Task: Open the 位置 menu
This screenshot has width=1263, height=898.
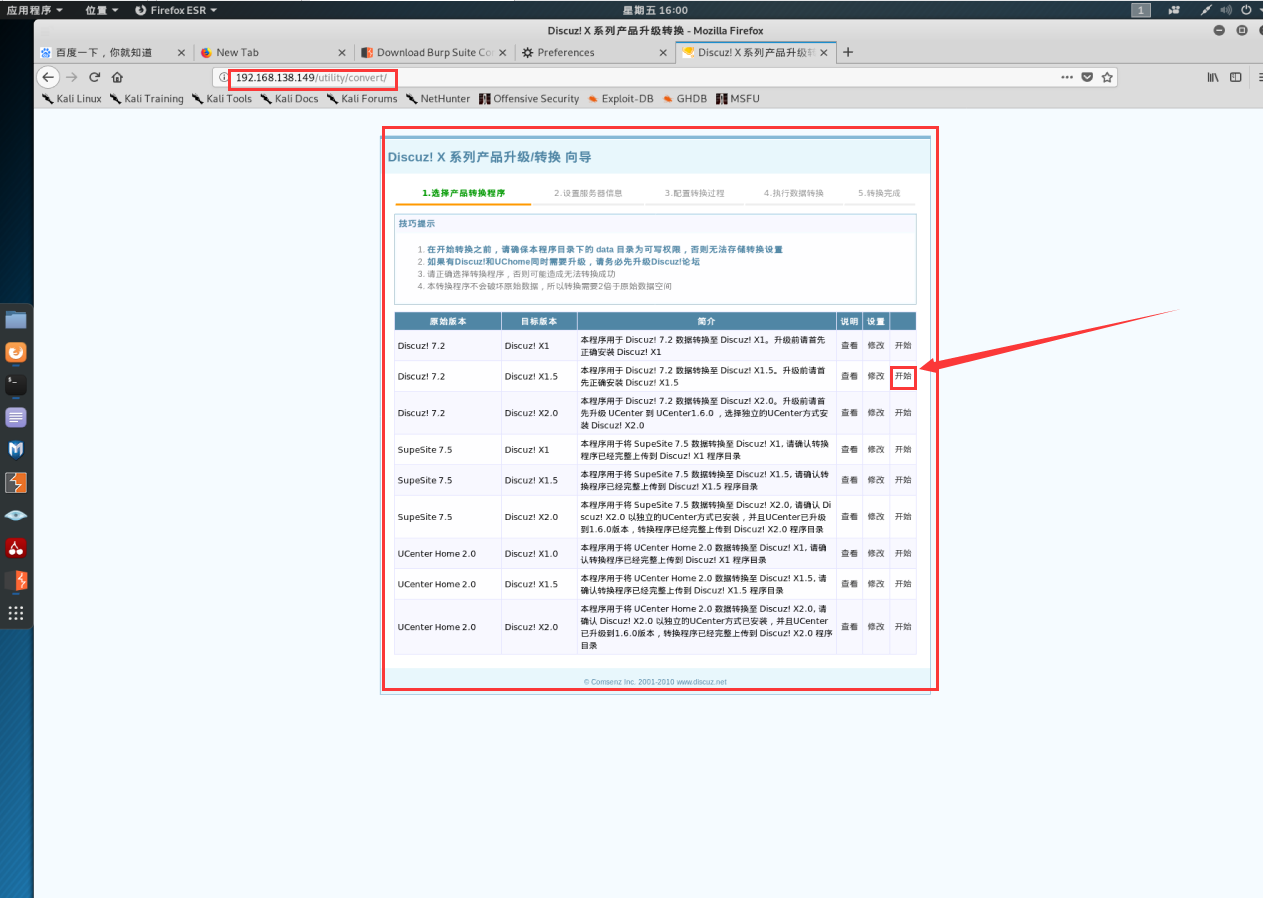Action: (102, 10)
